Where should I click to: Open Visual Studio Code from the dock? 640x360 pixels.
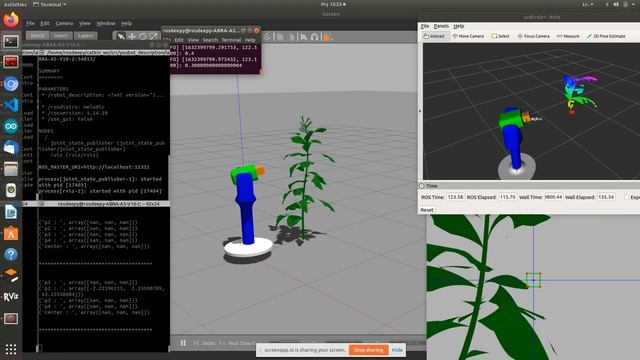(11, 105)
